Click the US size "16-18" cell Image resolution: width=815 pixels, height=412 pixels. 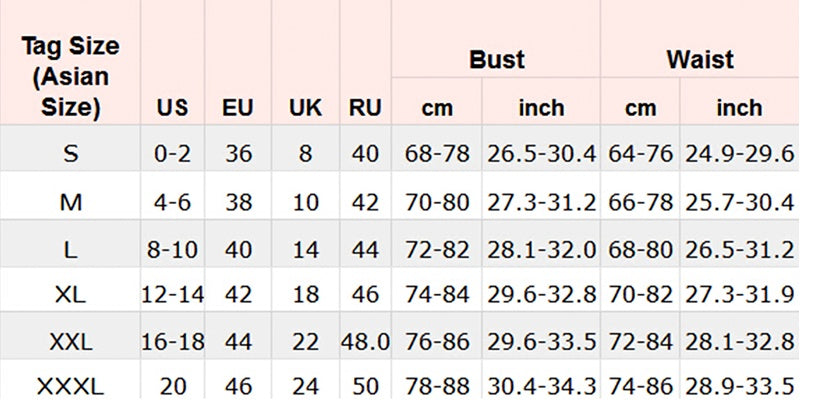click(x=172, y=343)
